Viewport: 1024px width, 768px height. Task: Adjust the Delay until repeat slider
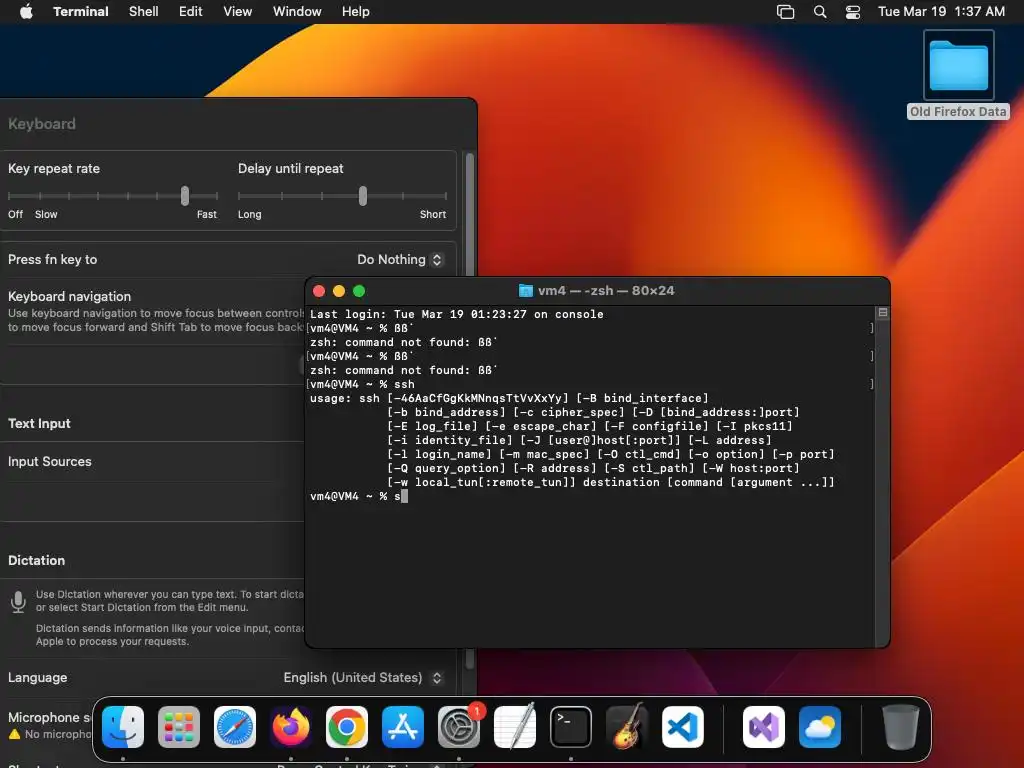(x=363, y=195)
